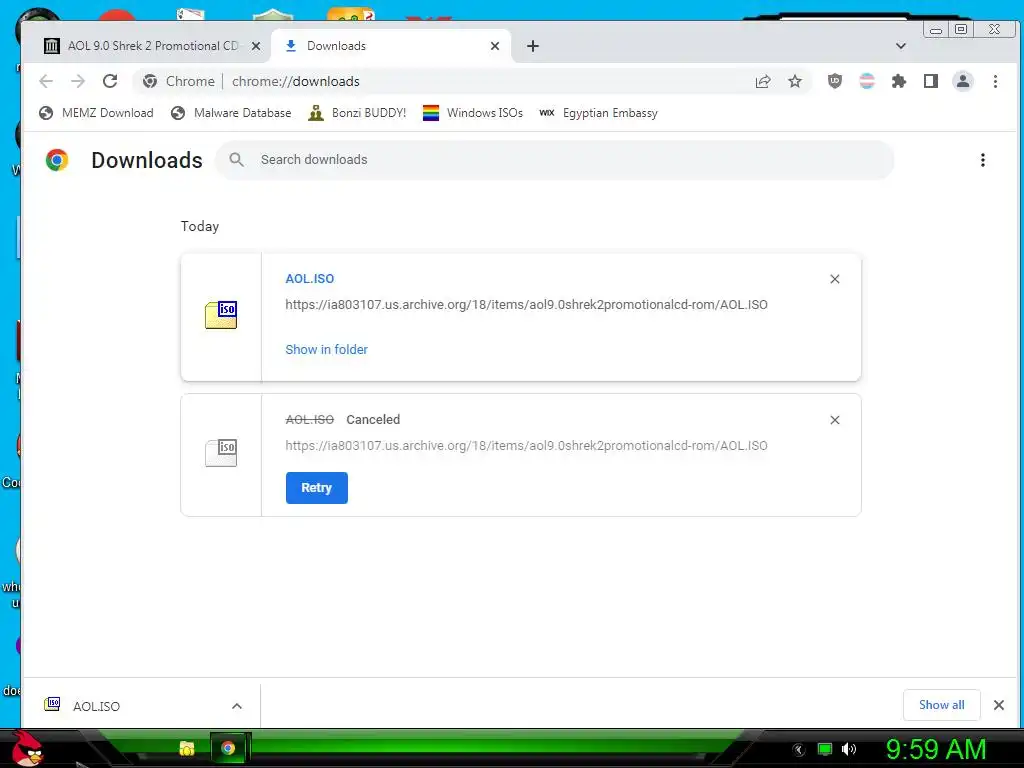
Task: Open Downloads page more actions menu
Action: coord(983,160)
